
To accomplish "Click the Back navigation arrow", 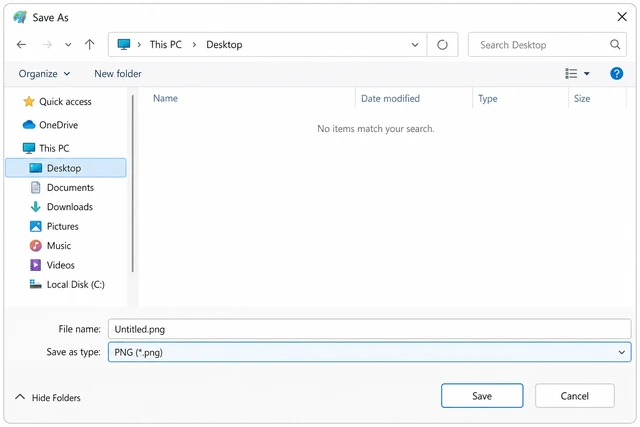I will tap(22, 44).
